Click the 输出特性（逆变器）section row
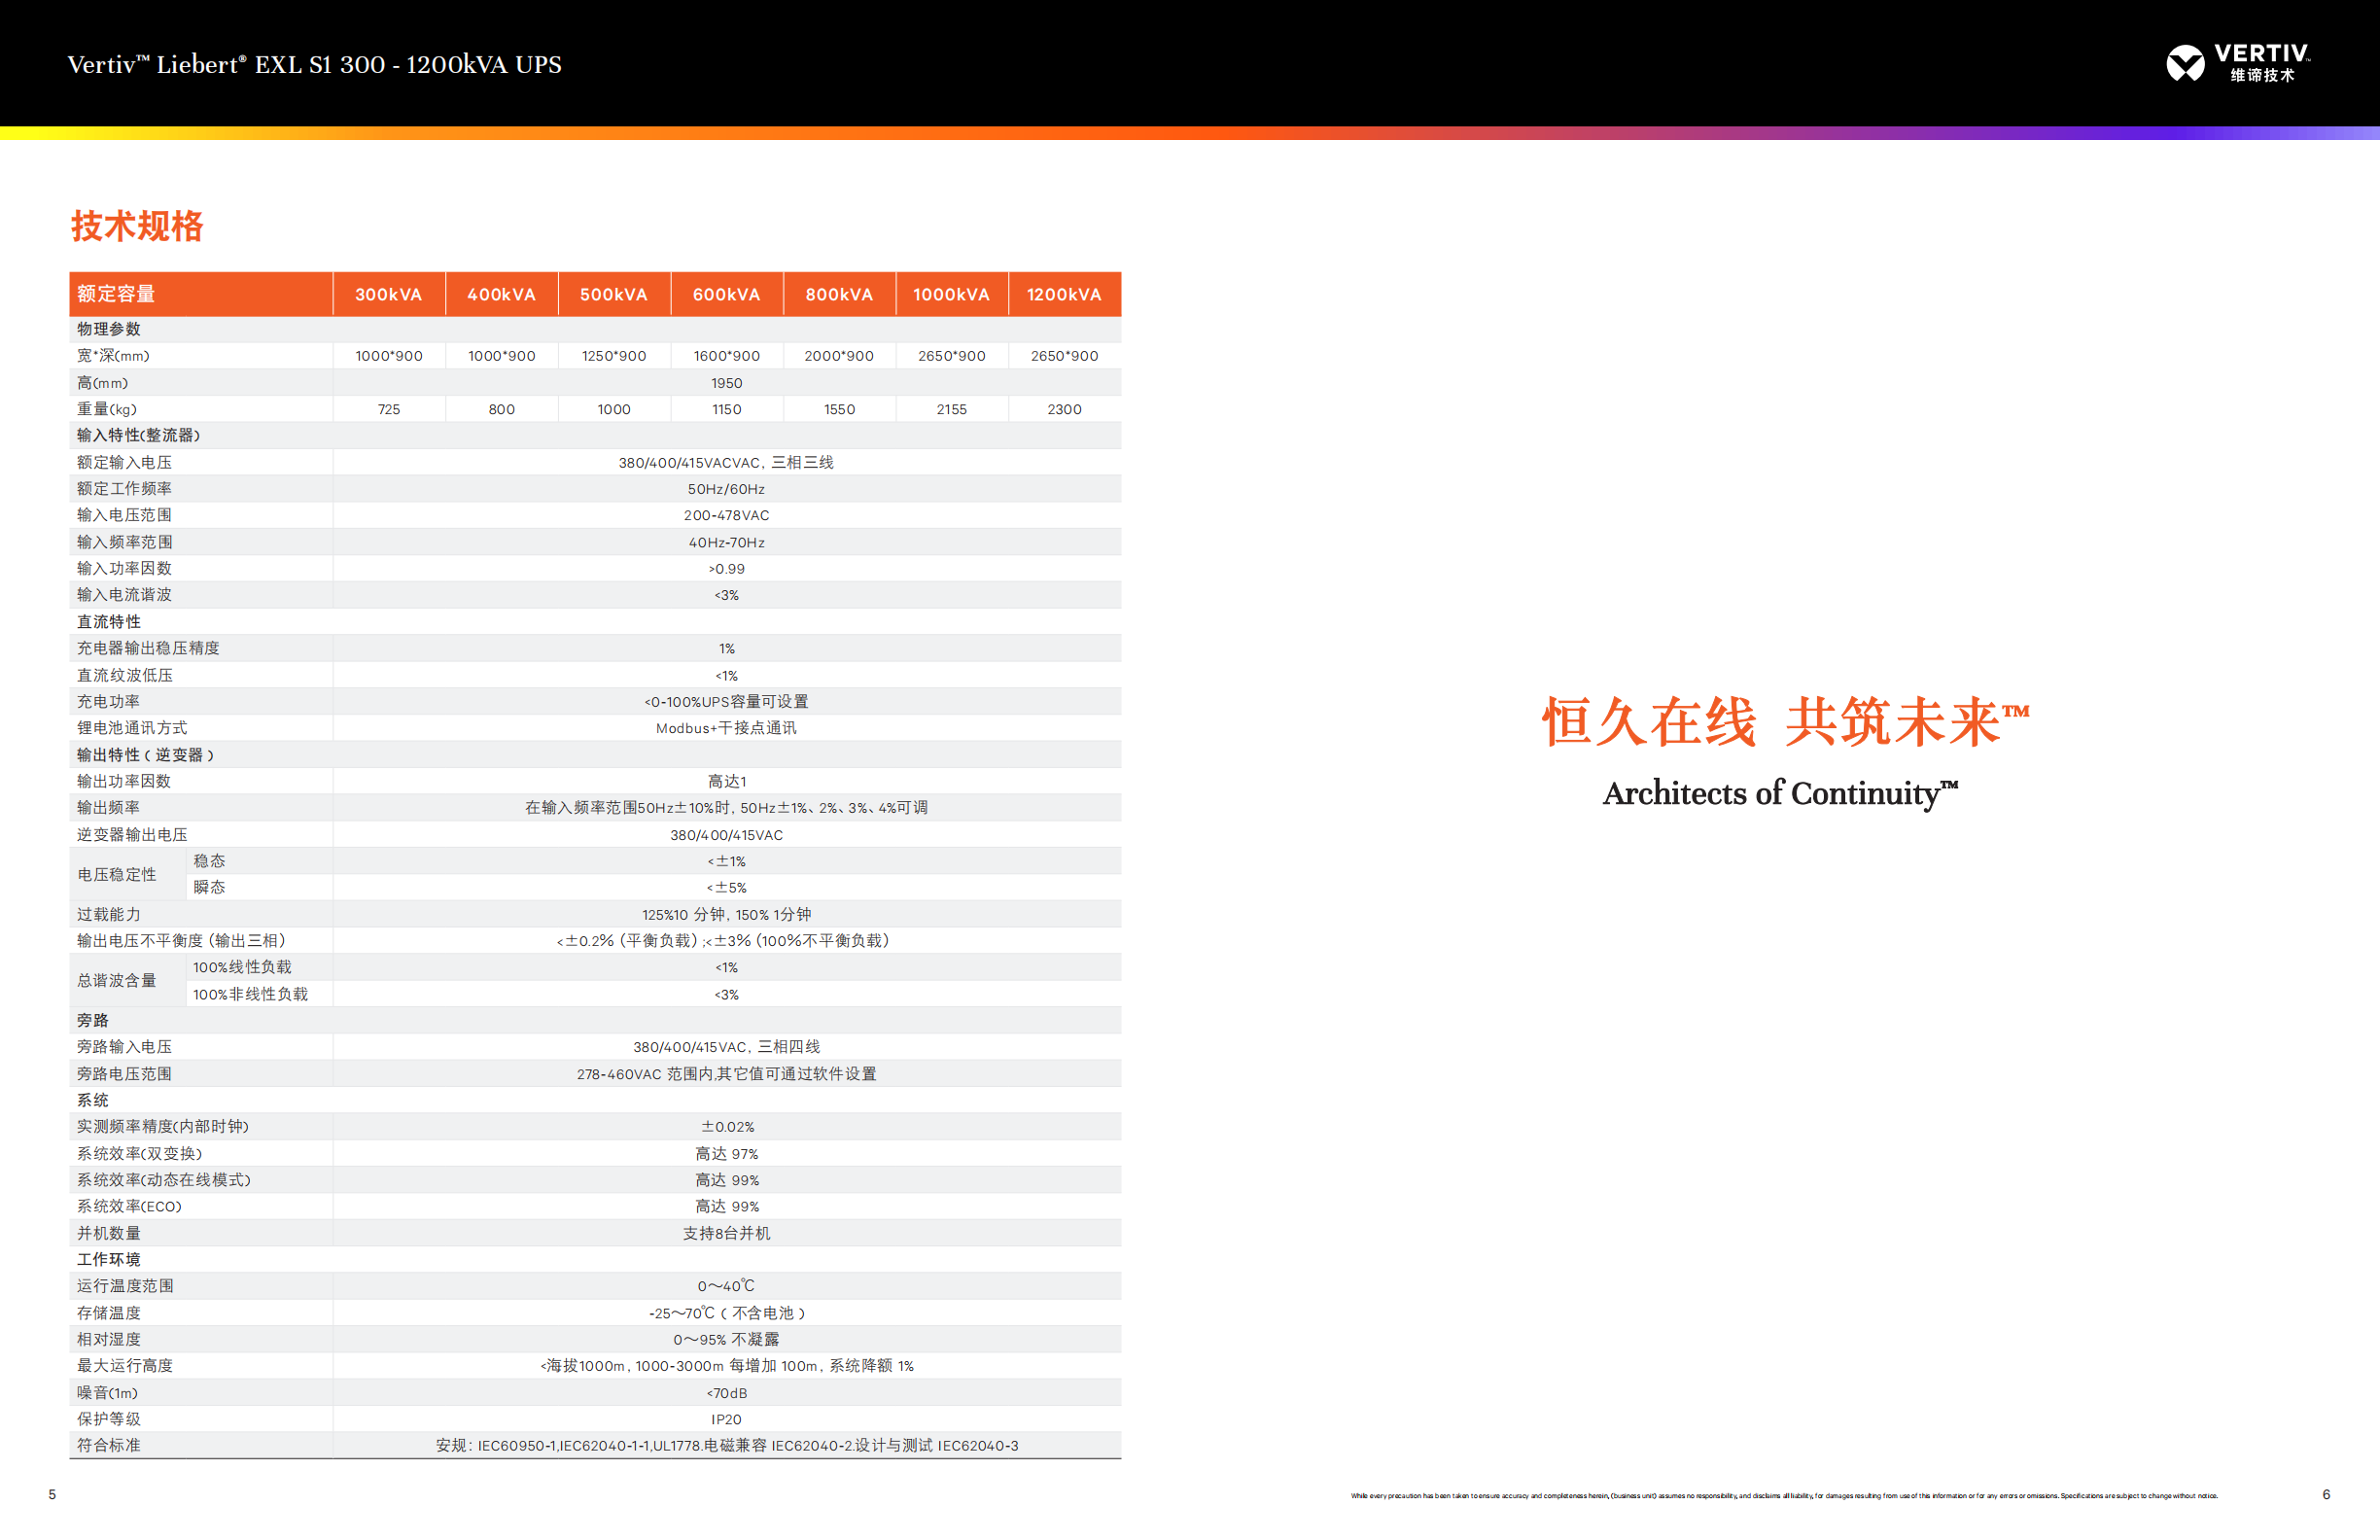2380x1540 pixels. tap(595, 755)
